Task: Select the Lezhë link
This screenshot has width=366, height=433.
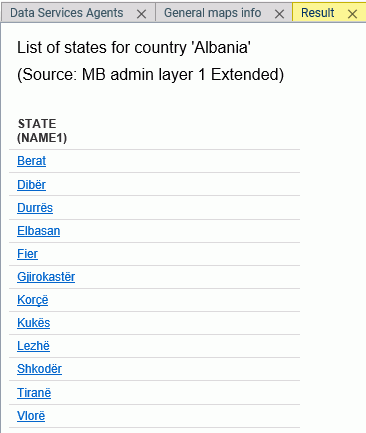Action: pos(33,346)
